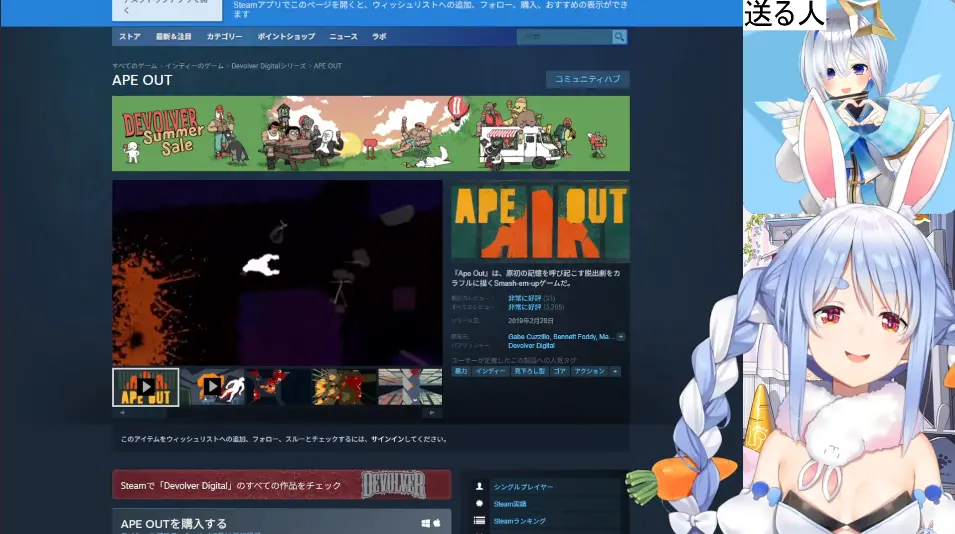Image resolution: width=955 pixels, height=534 pixels.
Task: Select the orange explosion screenshot thumbnail
Action: click(x=344, y=387)
